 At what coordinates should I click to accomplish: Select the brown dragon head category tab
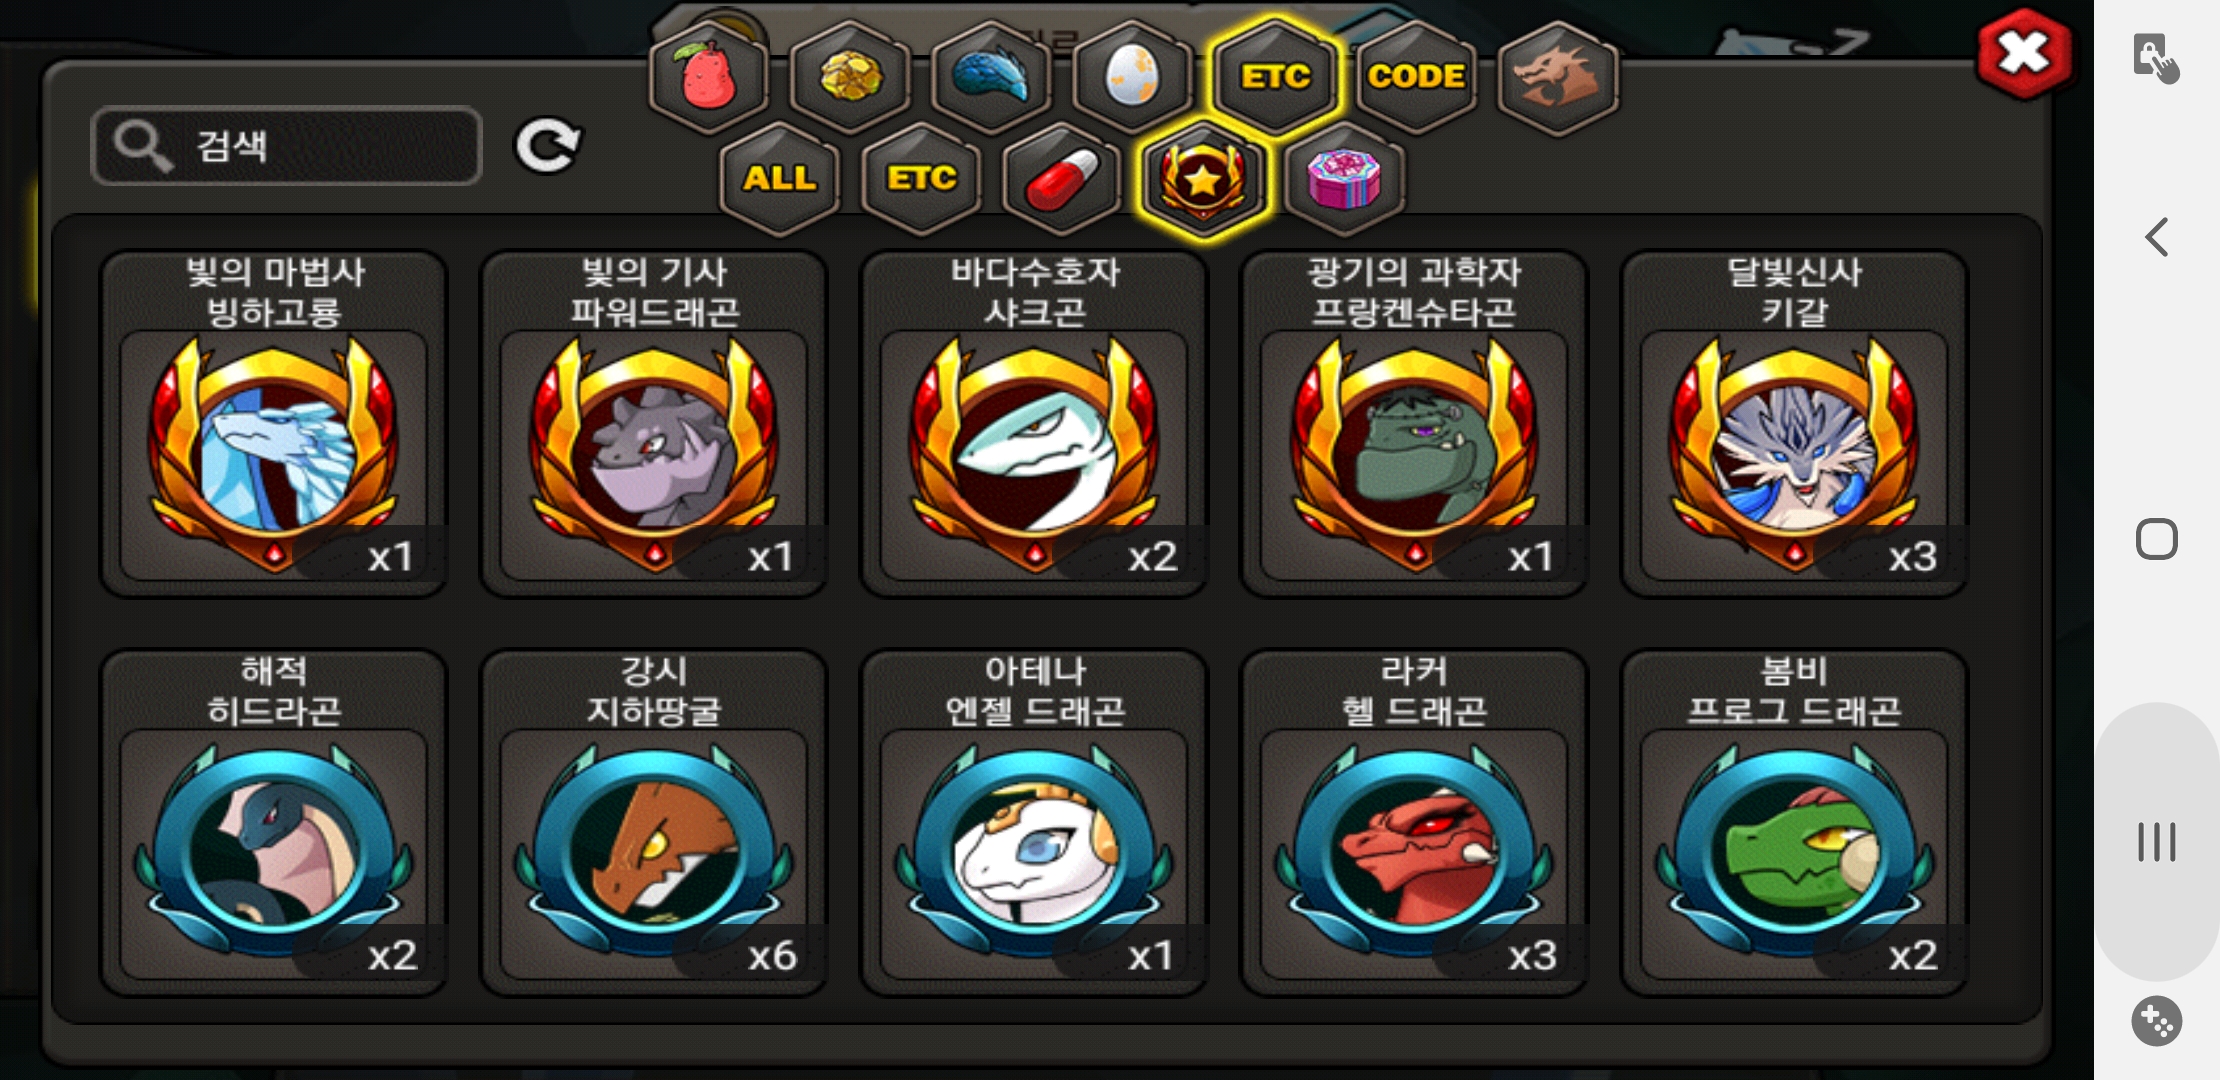pos(1558,77)
